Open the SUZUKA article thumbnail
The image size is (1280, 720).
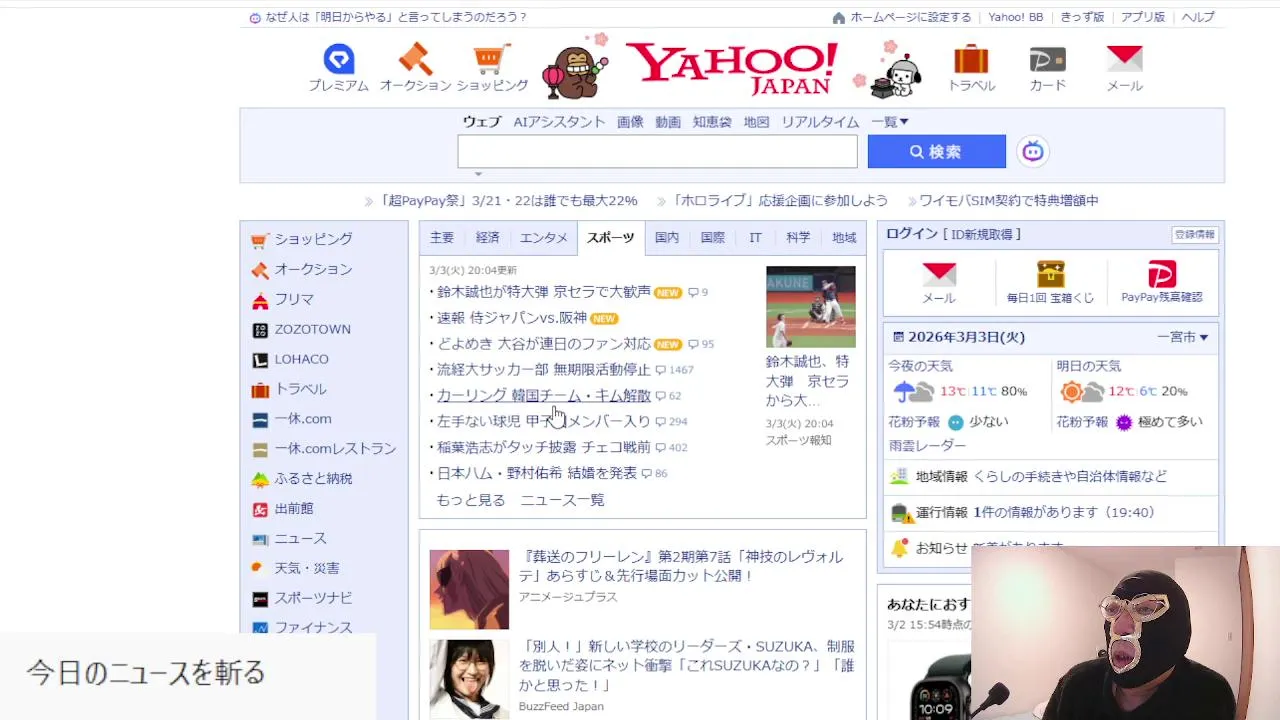click(469, 679)
